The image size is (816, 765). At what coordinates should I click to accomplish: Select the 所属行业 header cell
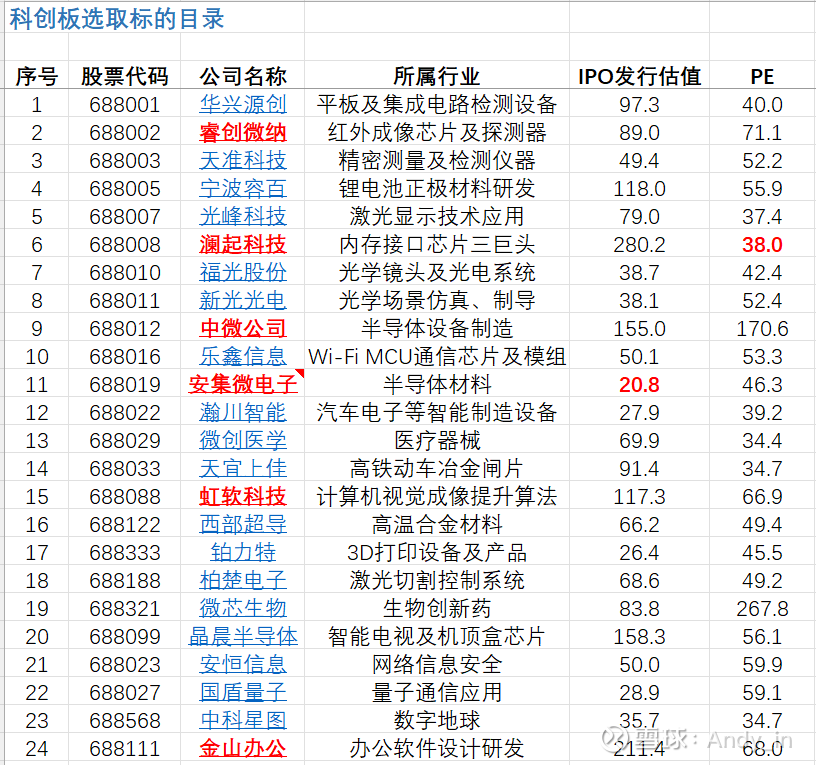click(x=437, y=76)
